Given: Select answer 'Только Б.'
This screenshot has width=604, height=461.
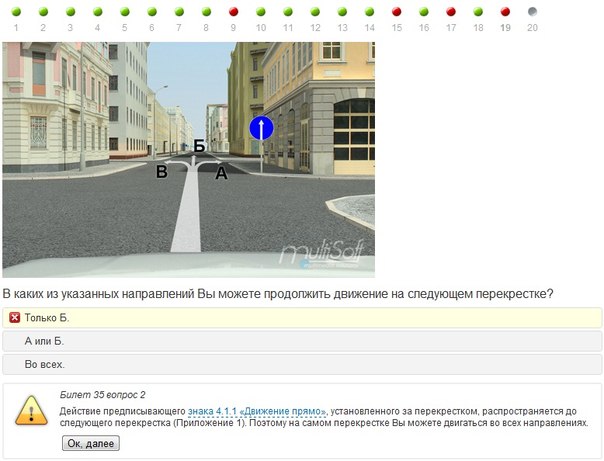Looking at the screenshot, I should [x=302, y=318].
